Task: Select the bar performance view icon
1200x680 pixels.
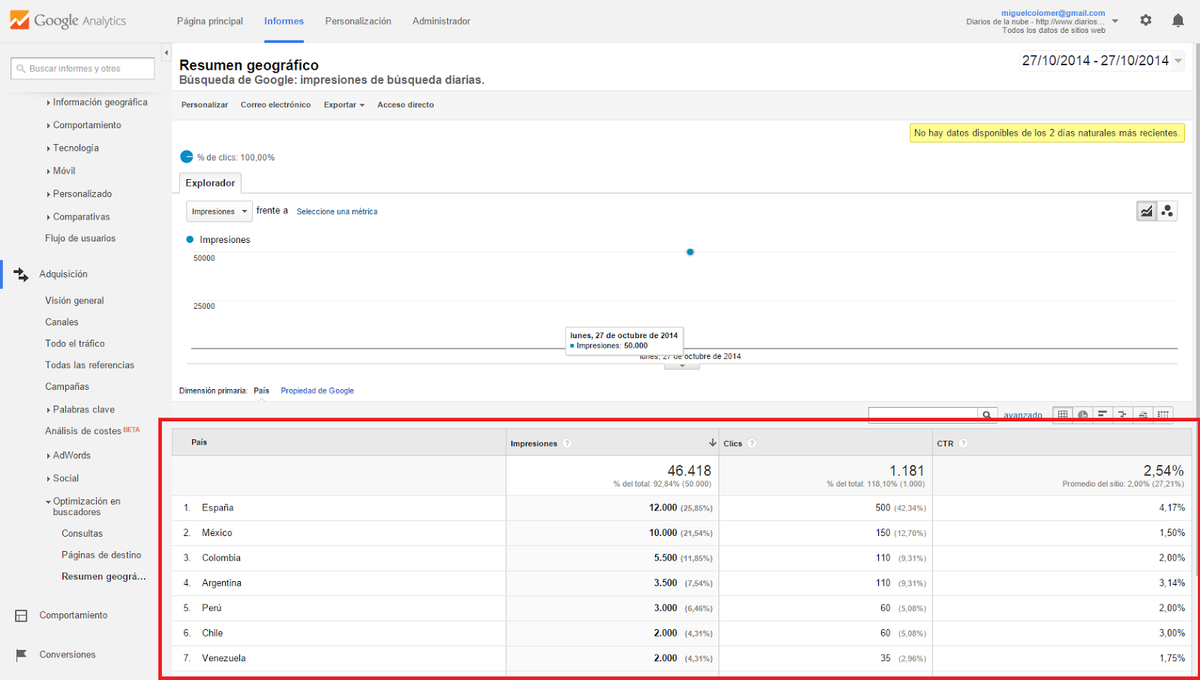Action: tap(1103, 414)
